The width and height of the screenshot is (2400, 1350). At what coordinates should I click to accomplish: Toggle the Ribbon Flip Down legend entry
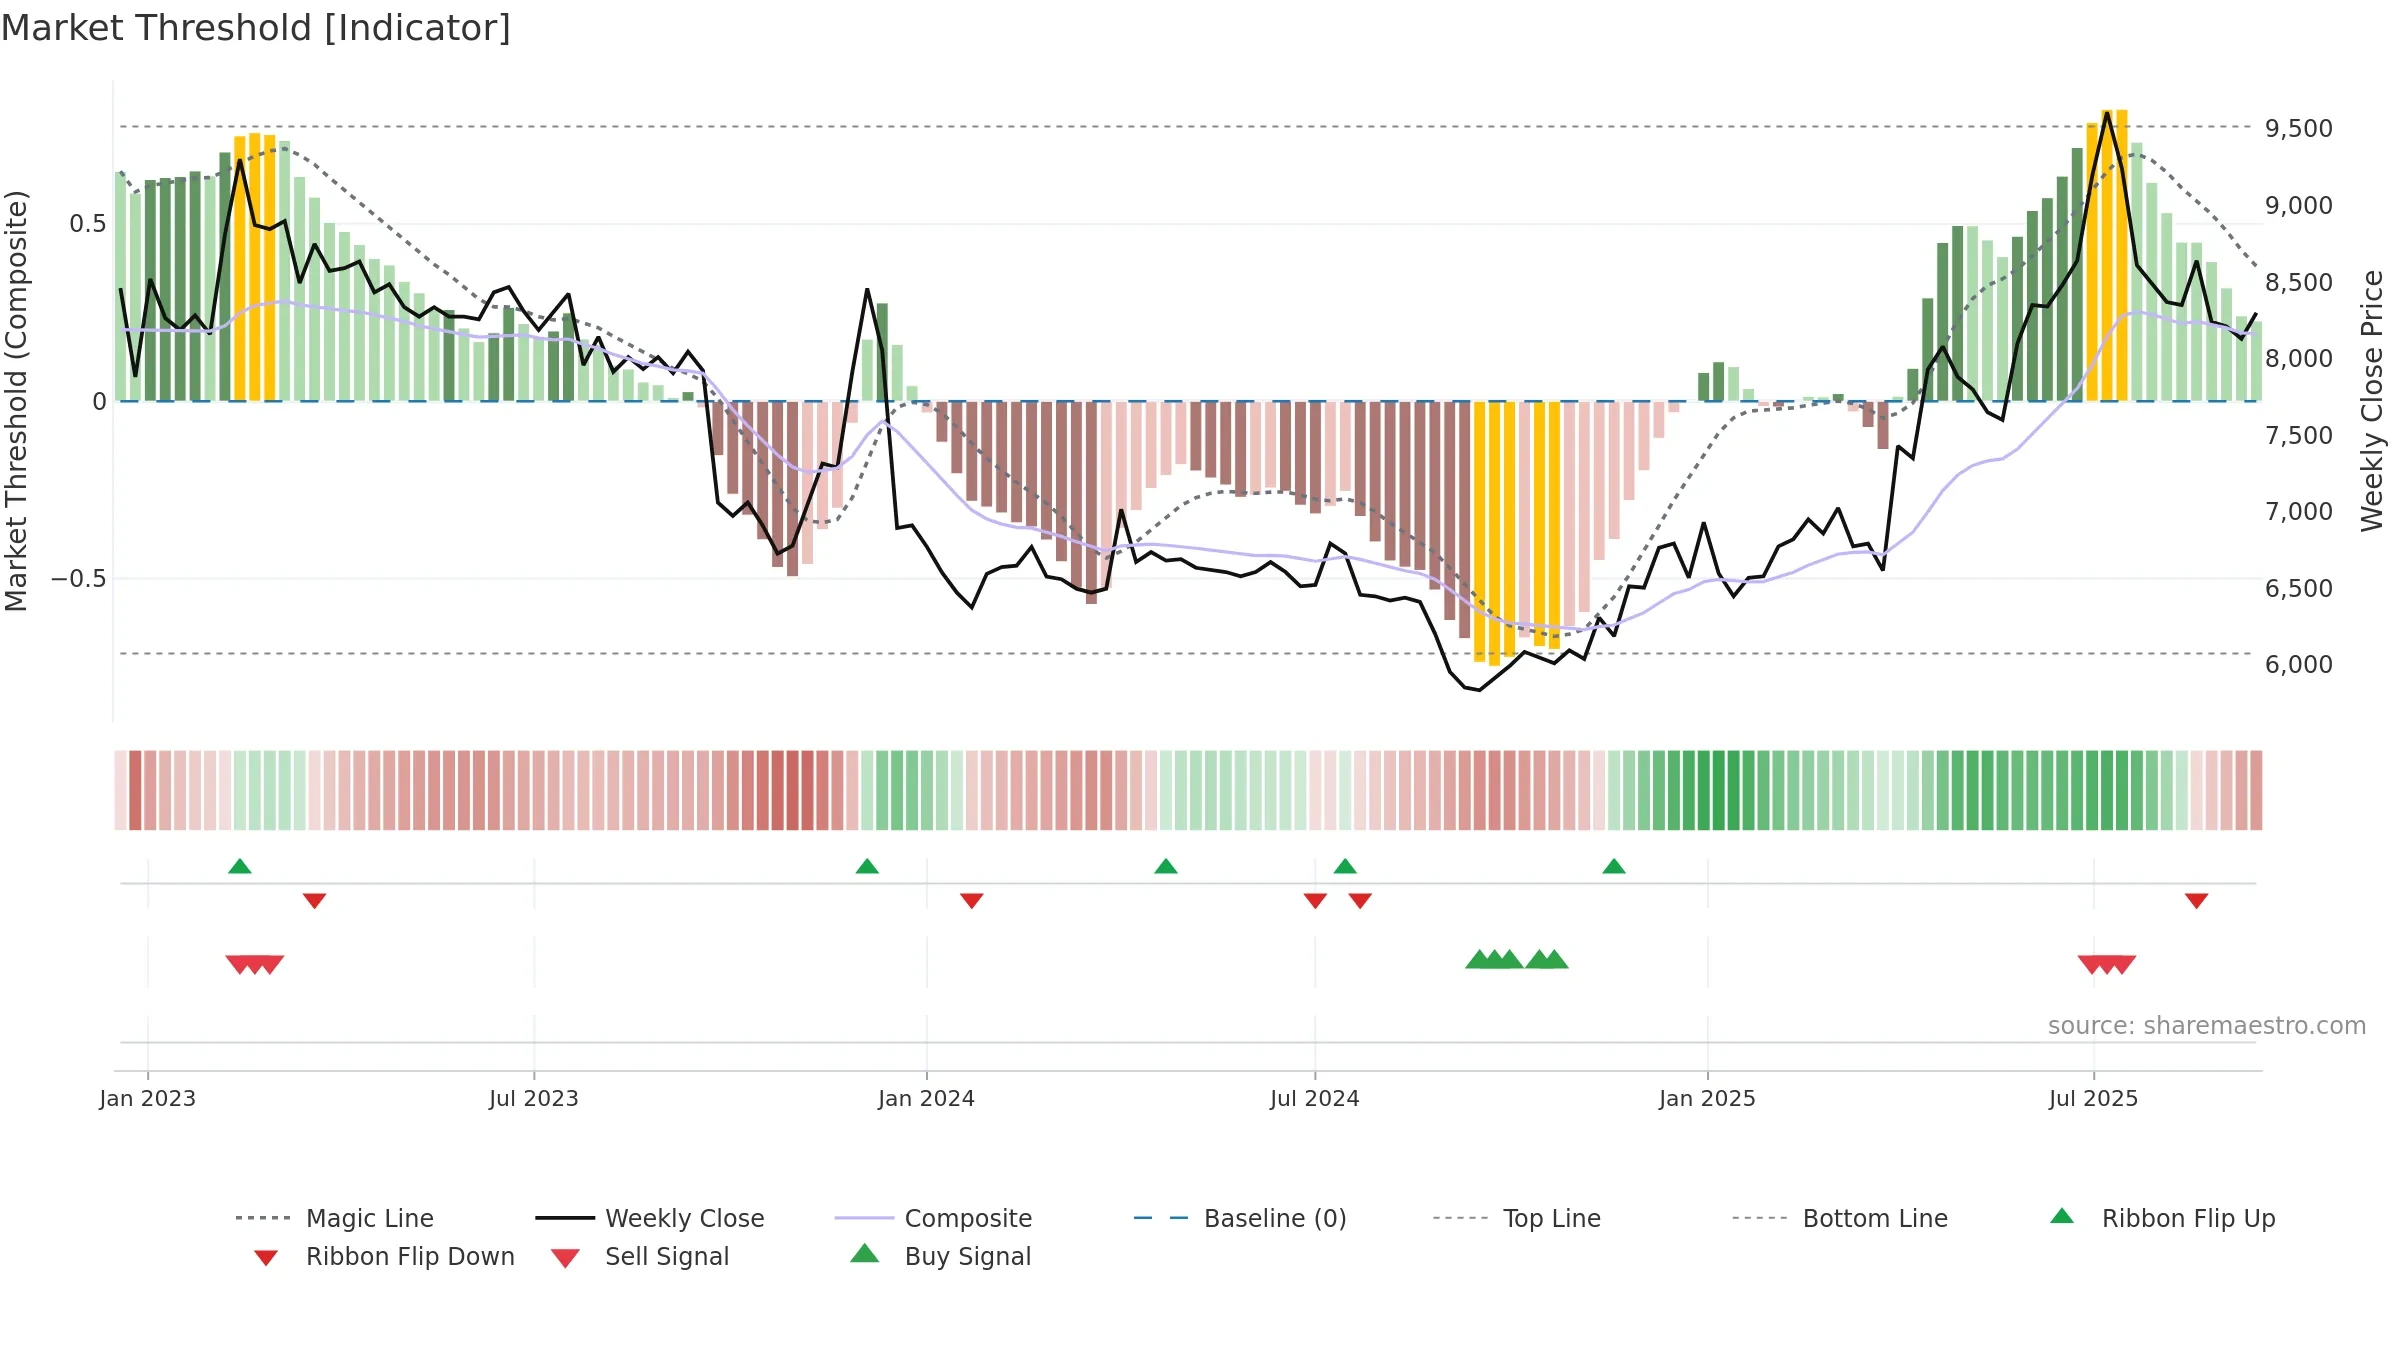pyautogui.click(x=384, y=1256)
